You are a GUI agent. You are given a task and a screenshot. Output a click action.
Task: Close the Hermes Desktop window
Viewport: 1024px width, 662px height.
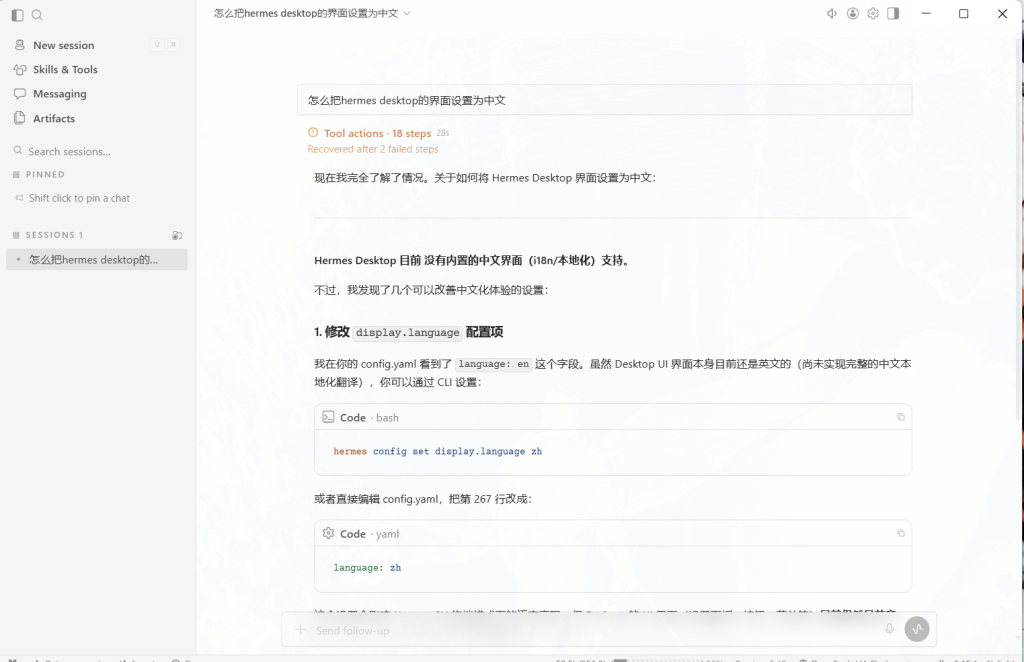(x=1002, y=13)
